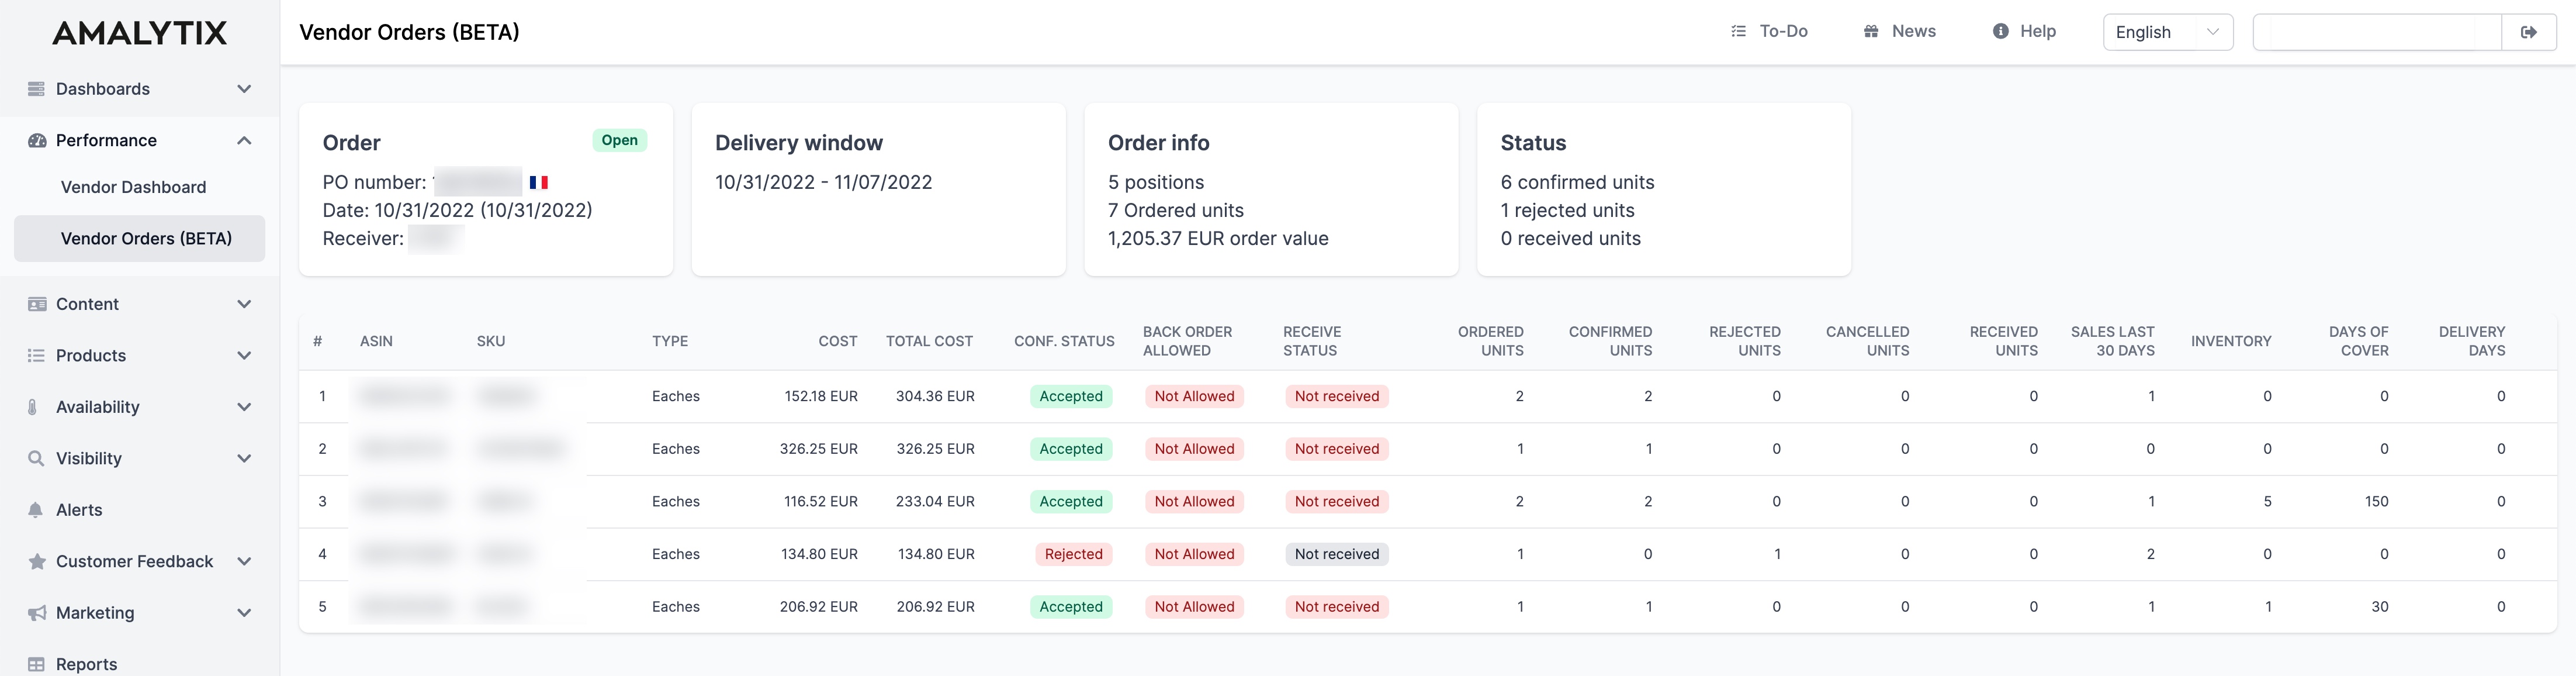Click Not received badge in row 5
The height and width of the screenshot is (676, 2576).
(1336, 606)
